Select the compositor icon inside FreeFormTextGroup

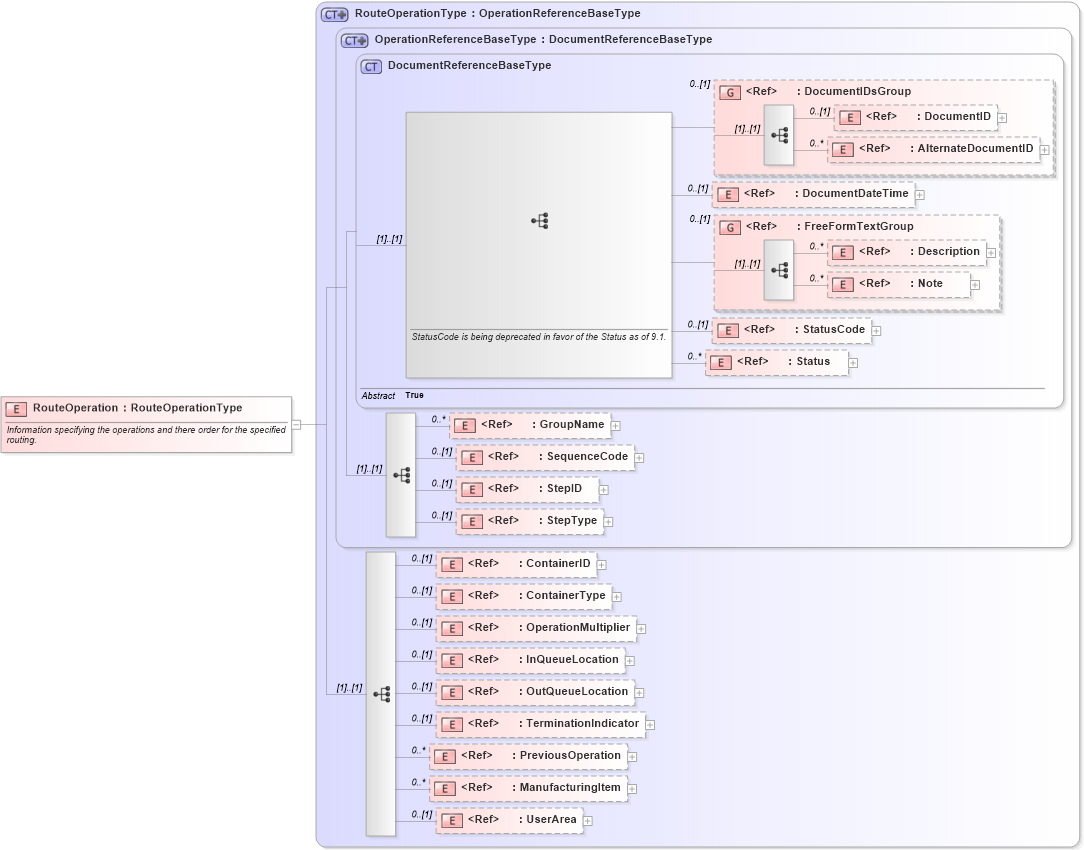coord(779,268)
